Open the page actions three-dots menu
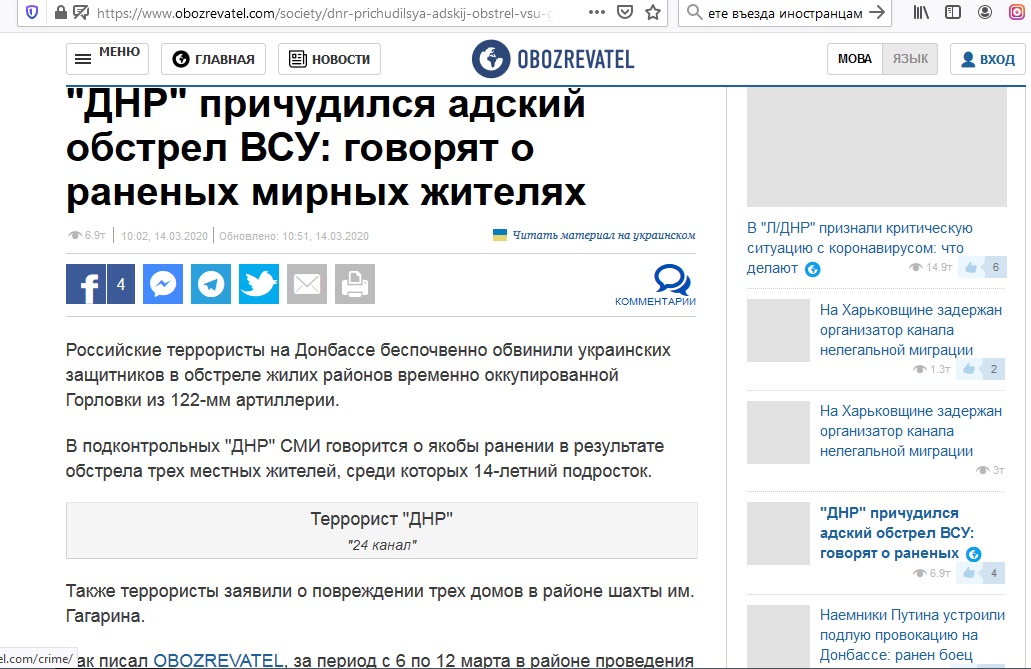The width and height of the screenshot is (1031, 669). tap(596, 12)
